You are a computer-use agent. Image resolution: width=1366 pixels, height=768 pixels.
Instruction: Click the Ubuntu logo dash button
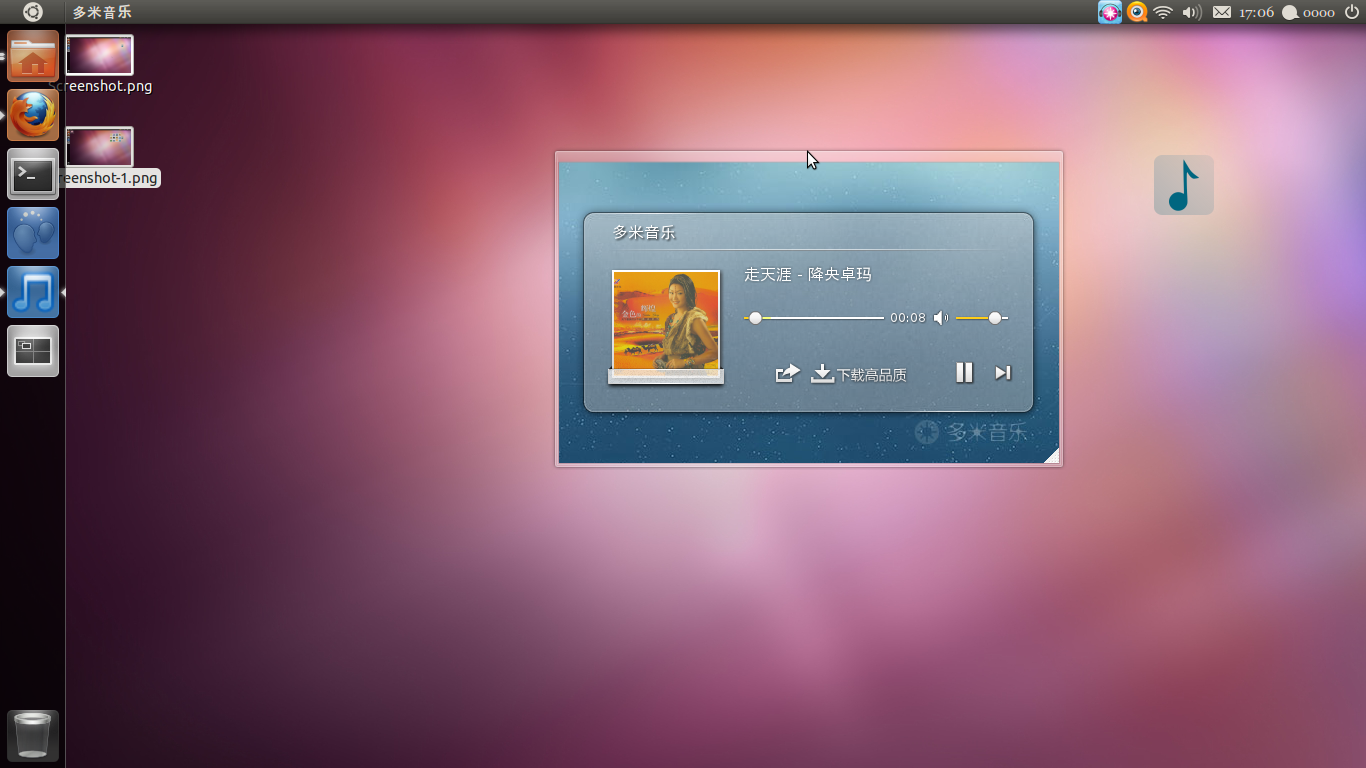[x=33, y=12]
